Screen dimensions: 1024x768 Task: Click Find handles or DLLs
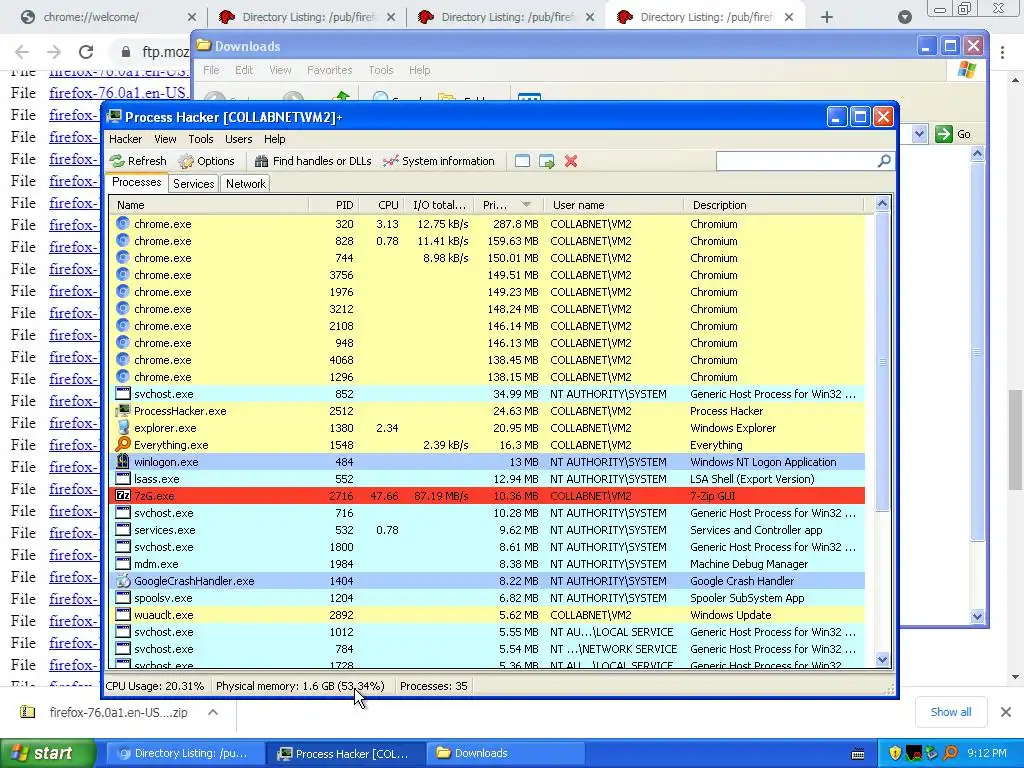tap(312, 161)
